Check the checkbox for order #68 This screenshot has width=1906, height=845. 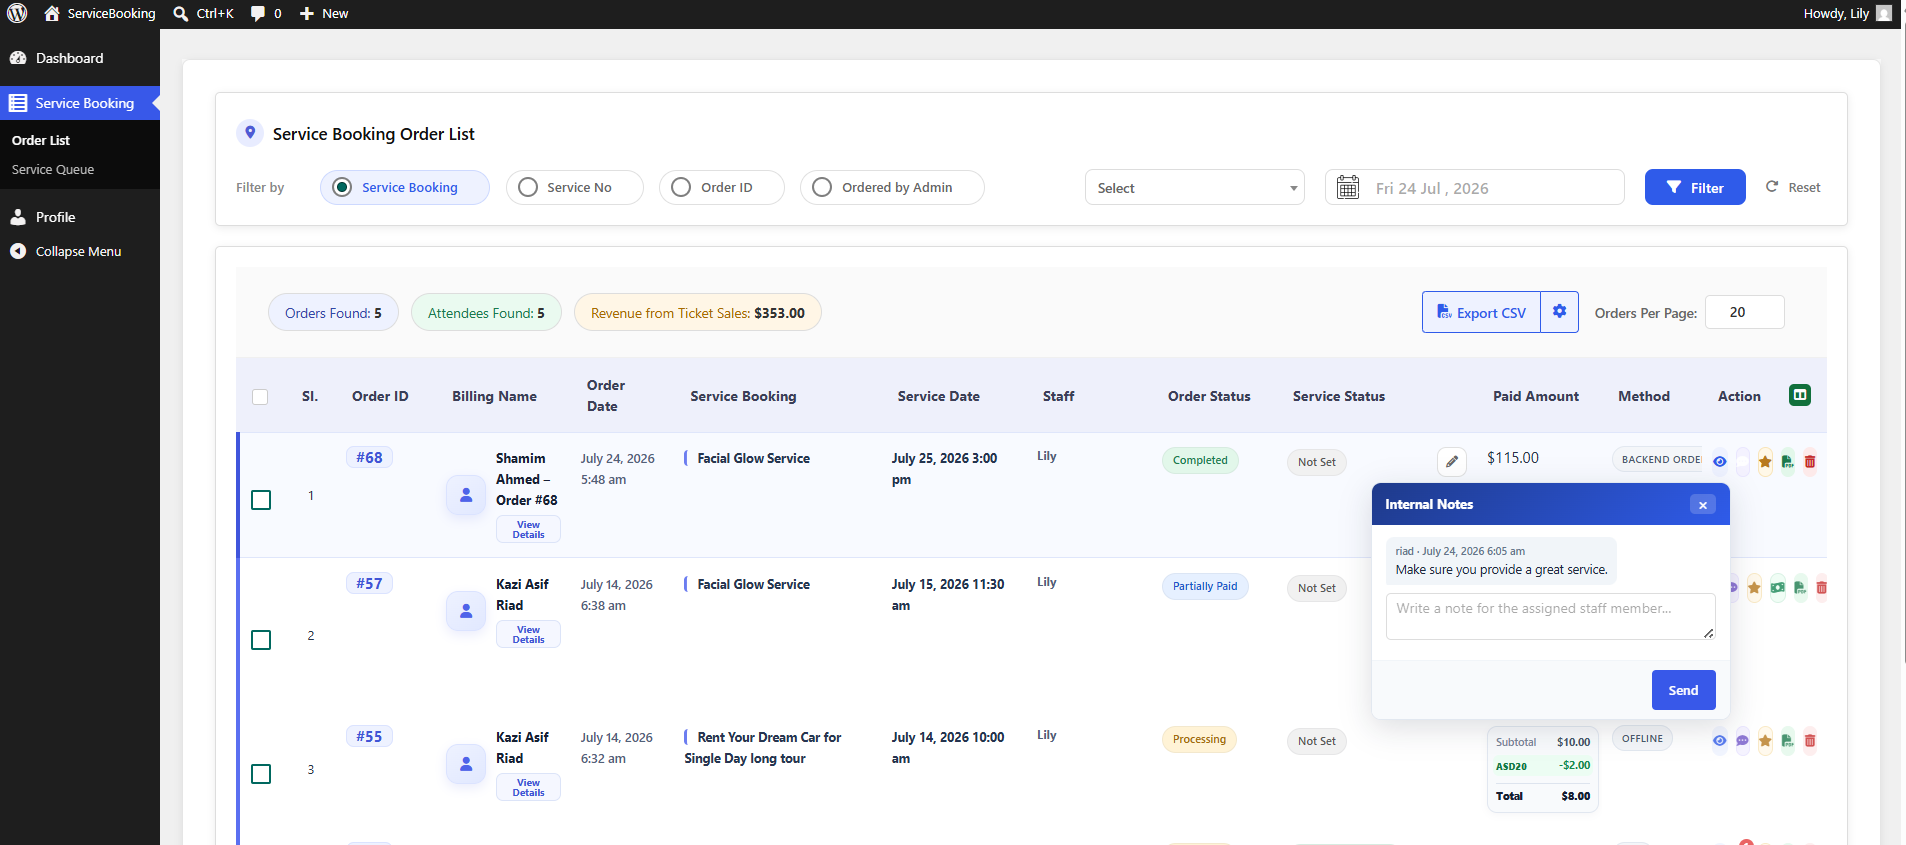[261, 499]
